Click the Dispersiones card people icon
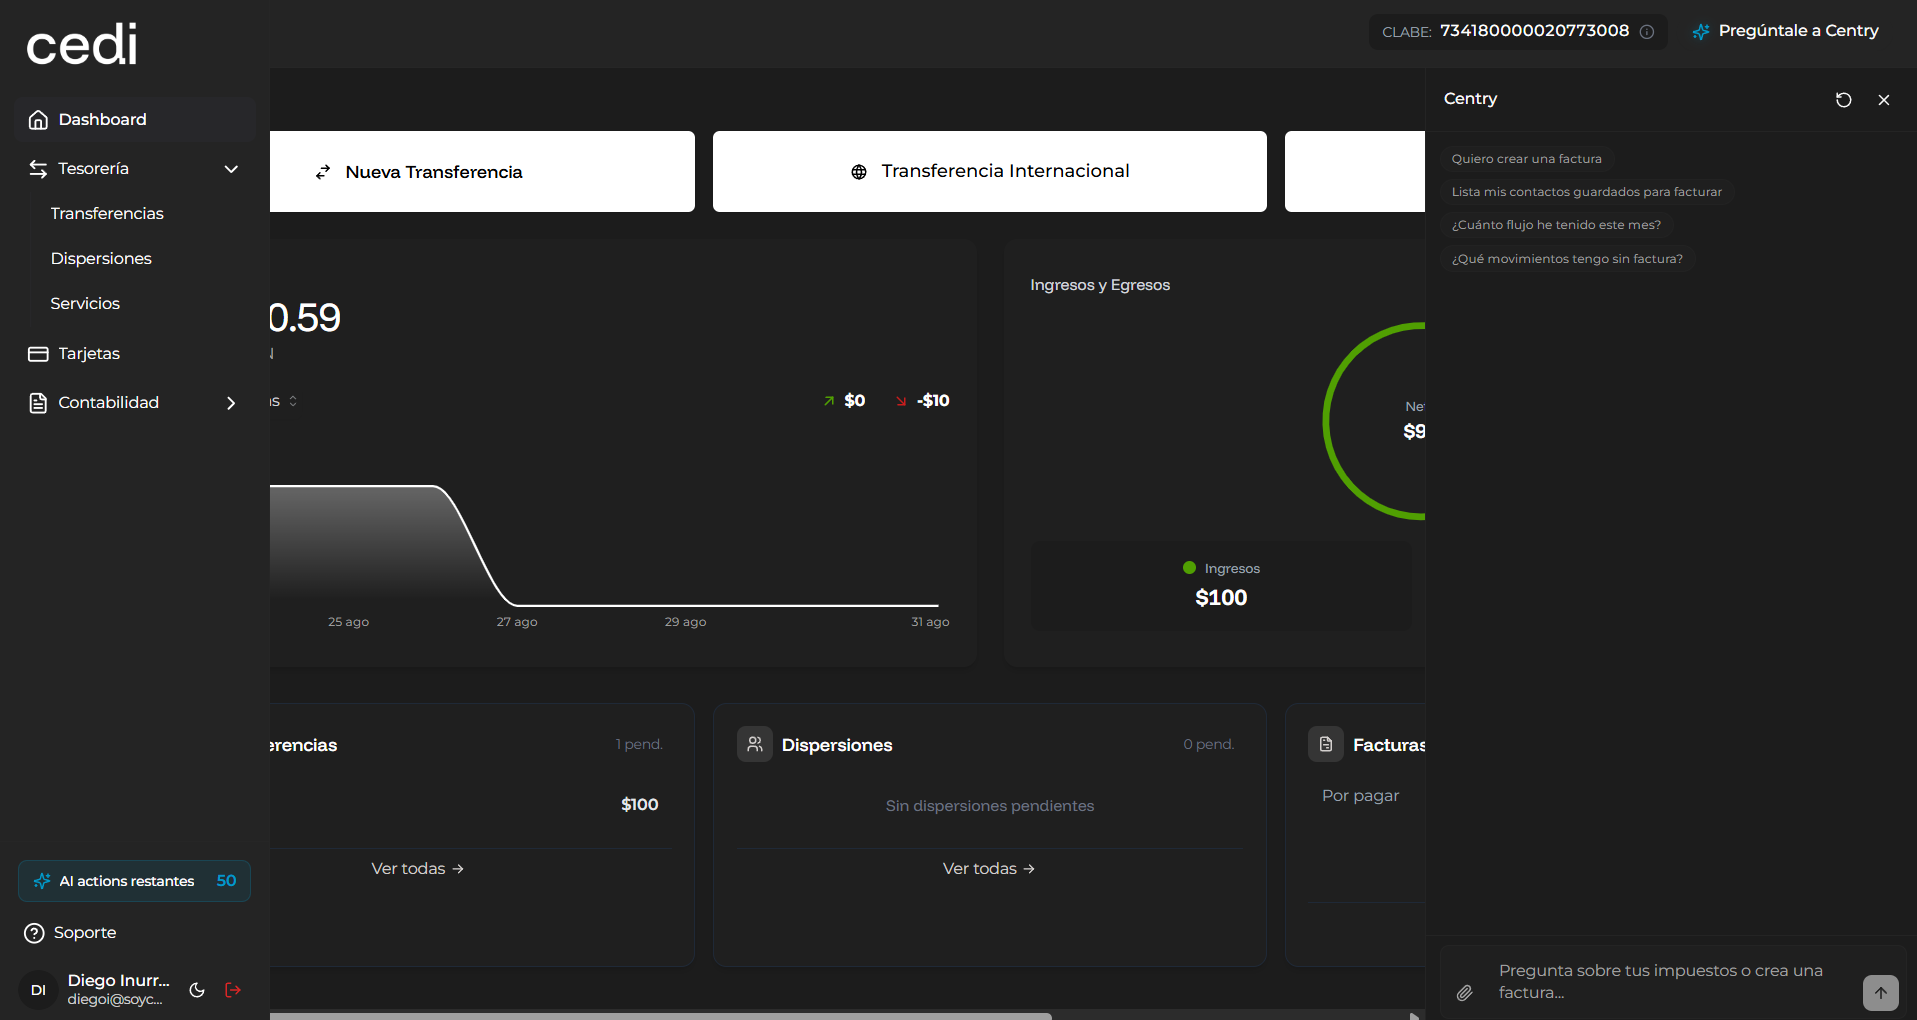Screen dimensions: 1917x1020 tap(755, 744)
